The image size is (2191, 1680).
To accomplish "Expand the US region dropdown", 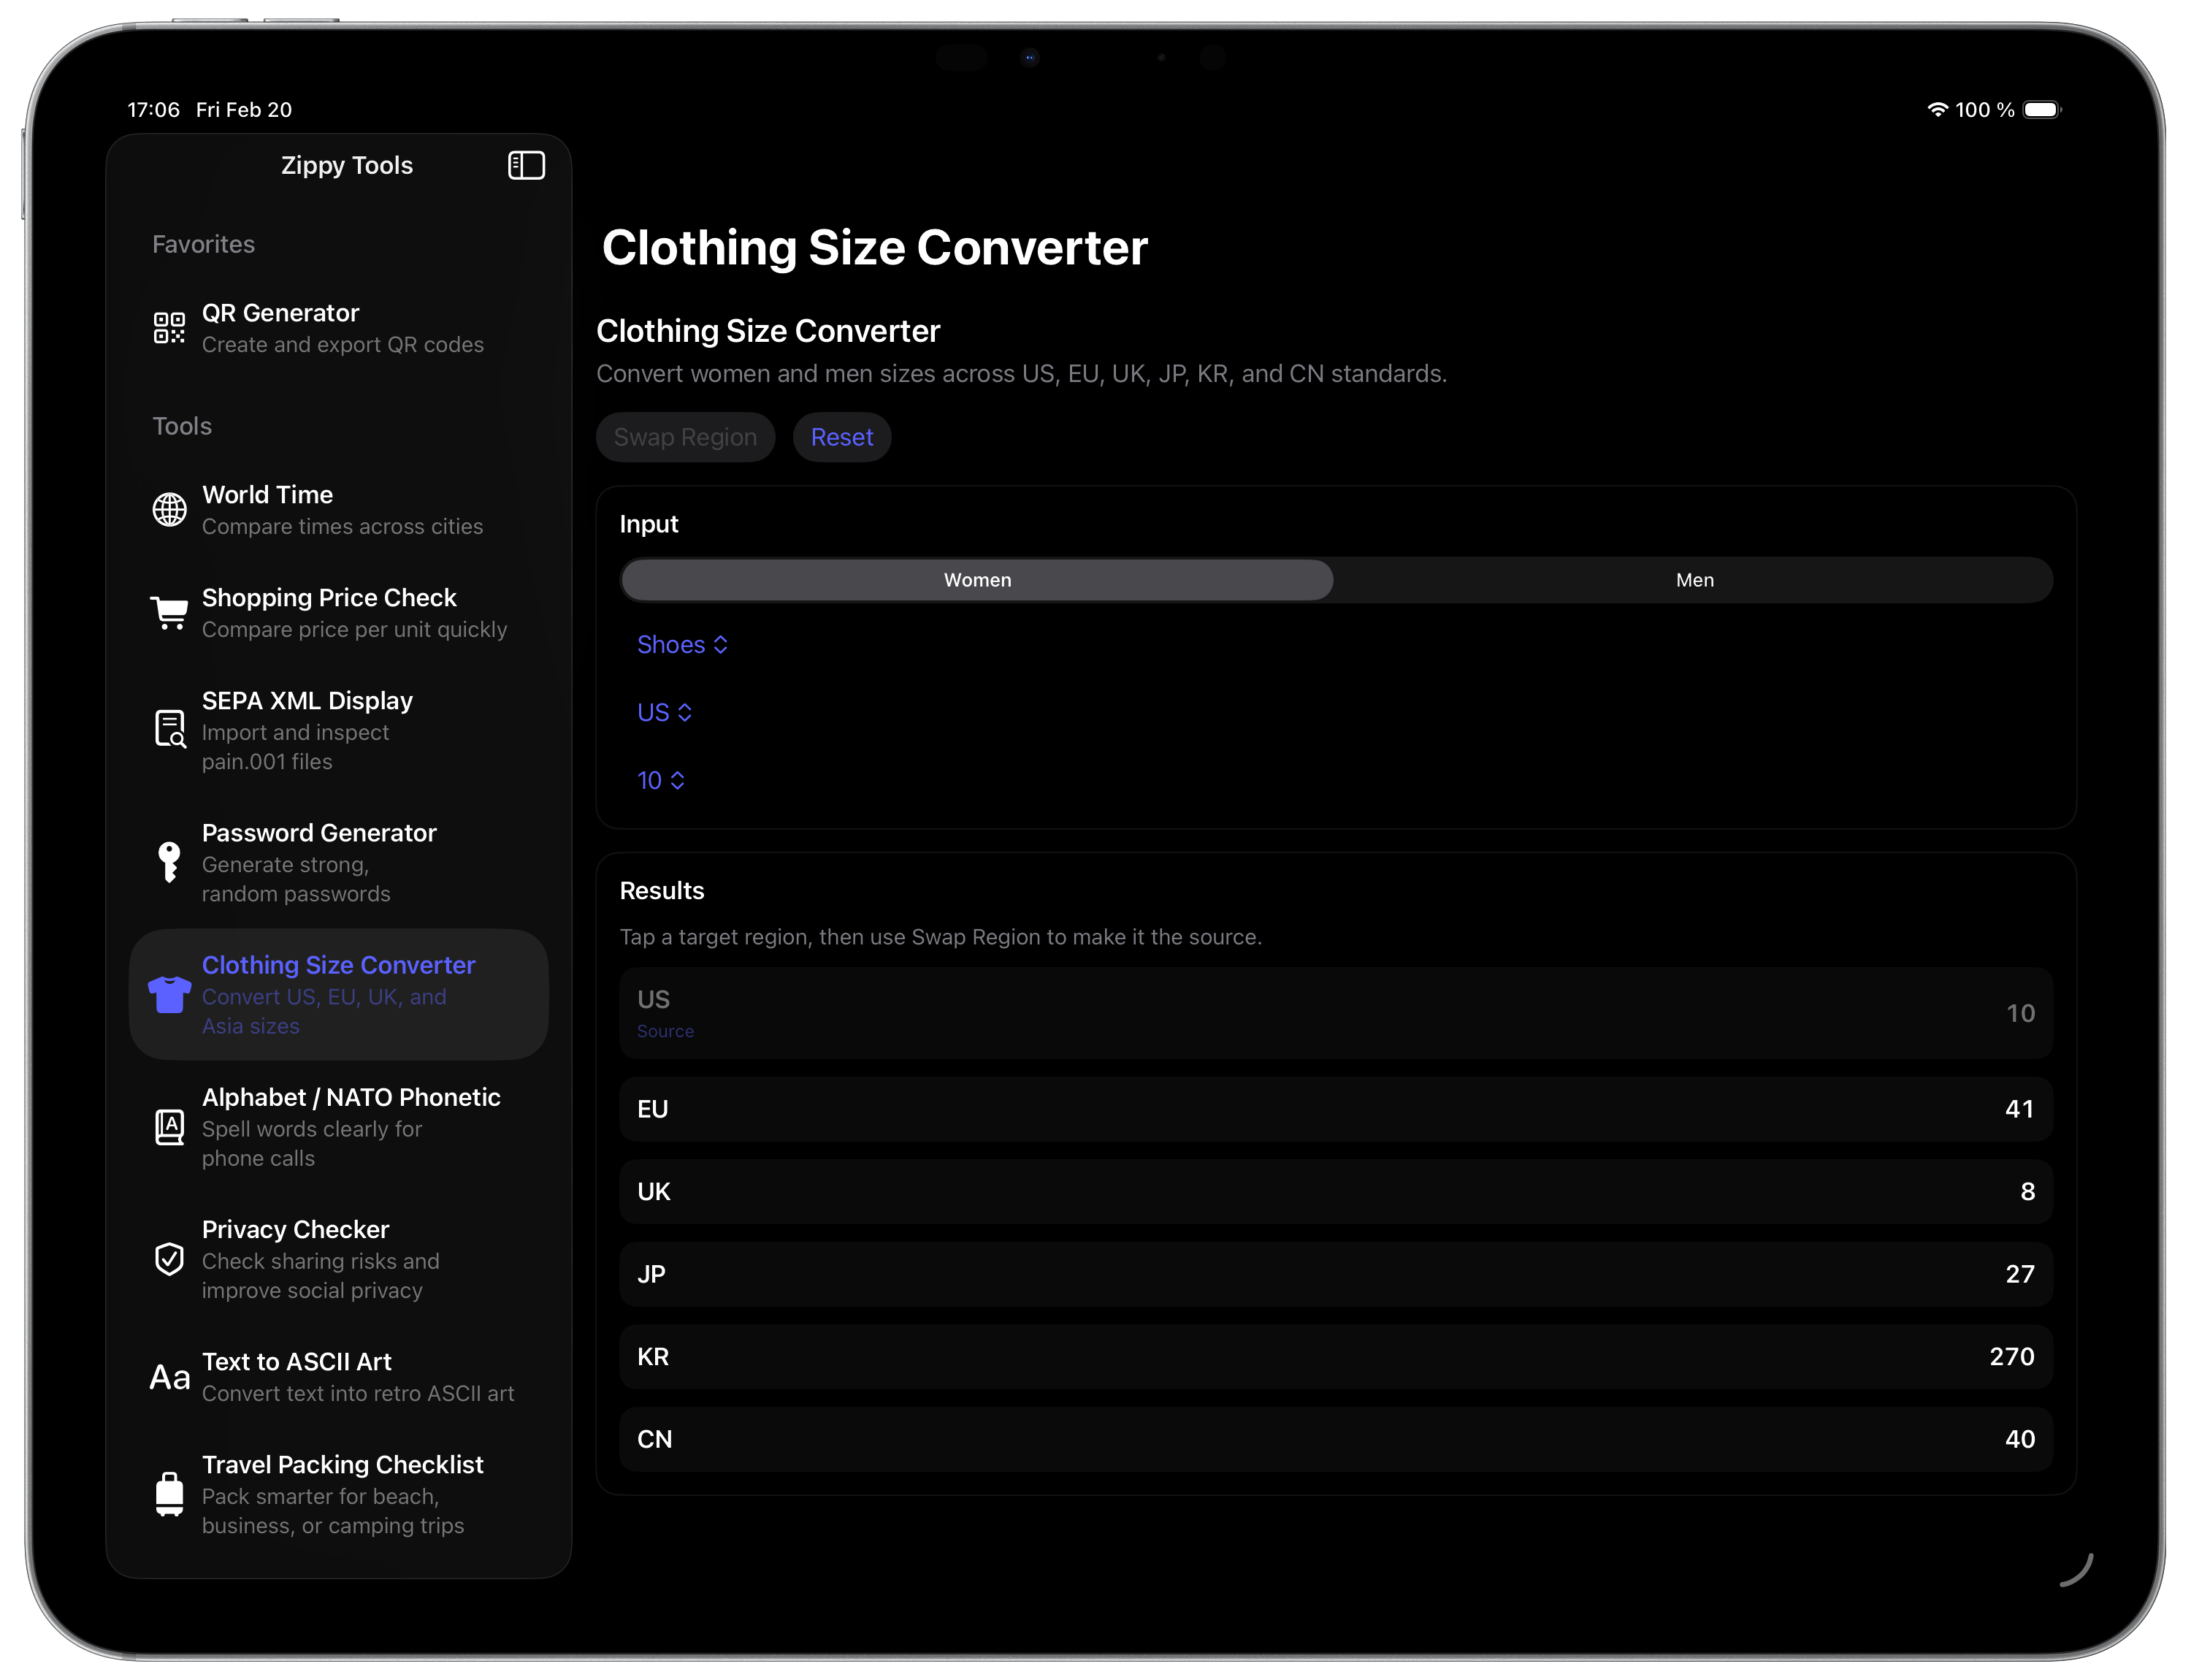I will [x=664, y=712].
